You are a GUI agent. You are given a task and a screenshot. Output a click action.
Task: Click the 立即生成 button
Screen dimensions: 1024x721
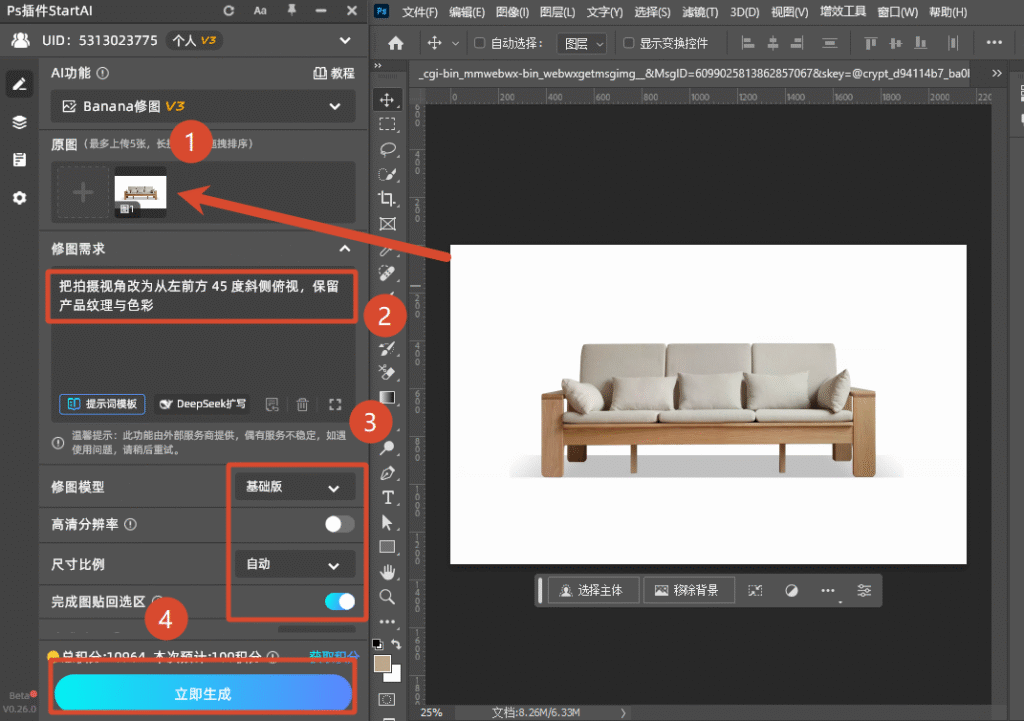tap(203, 693)
